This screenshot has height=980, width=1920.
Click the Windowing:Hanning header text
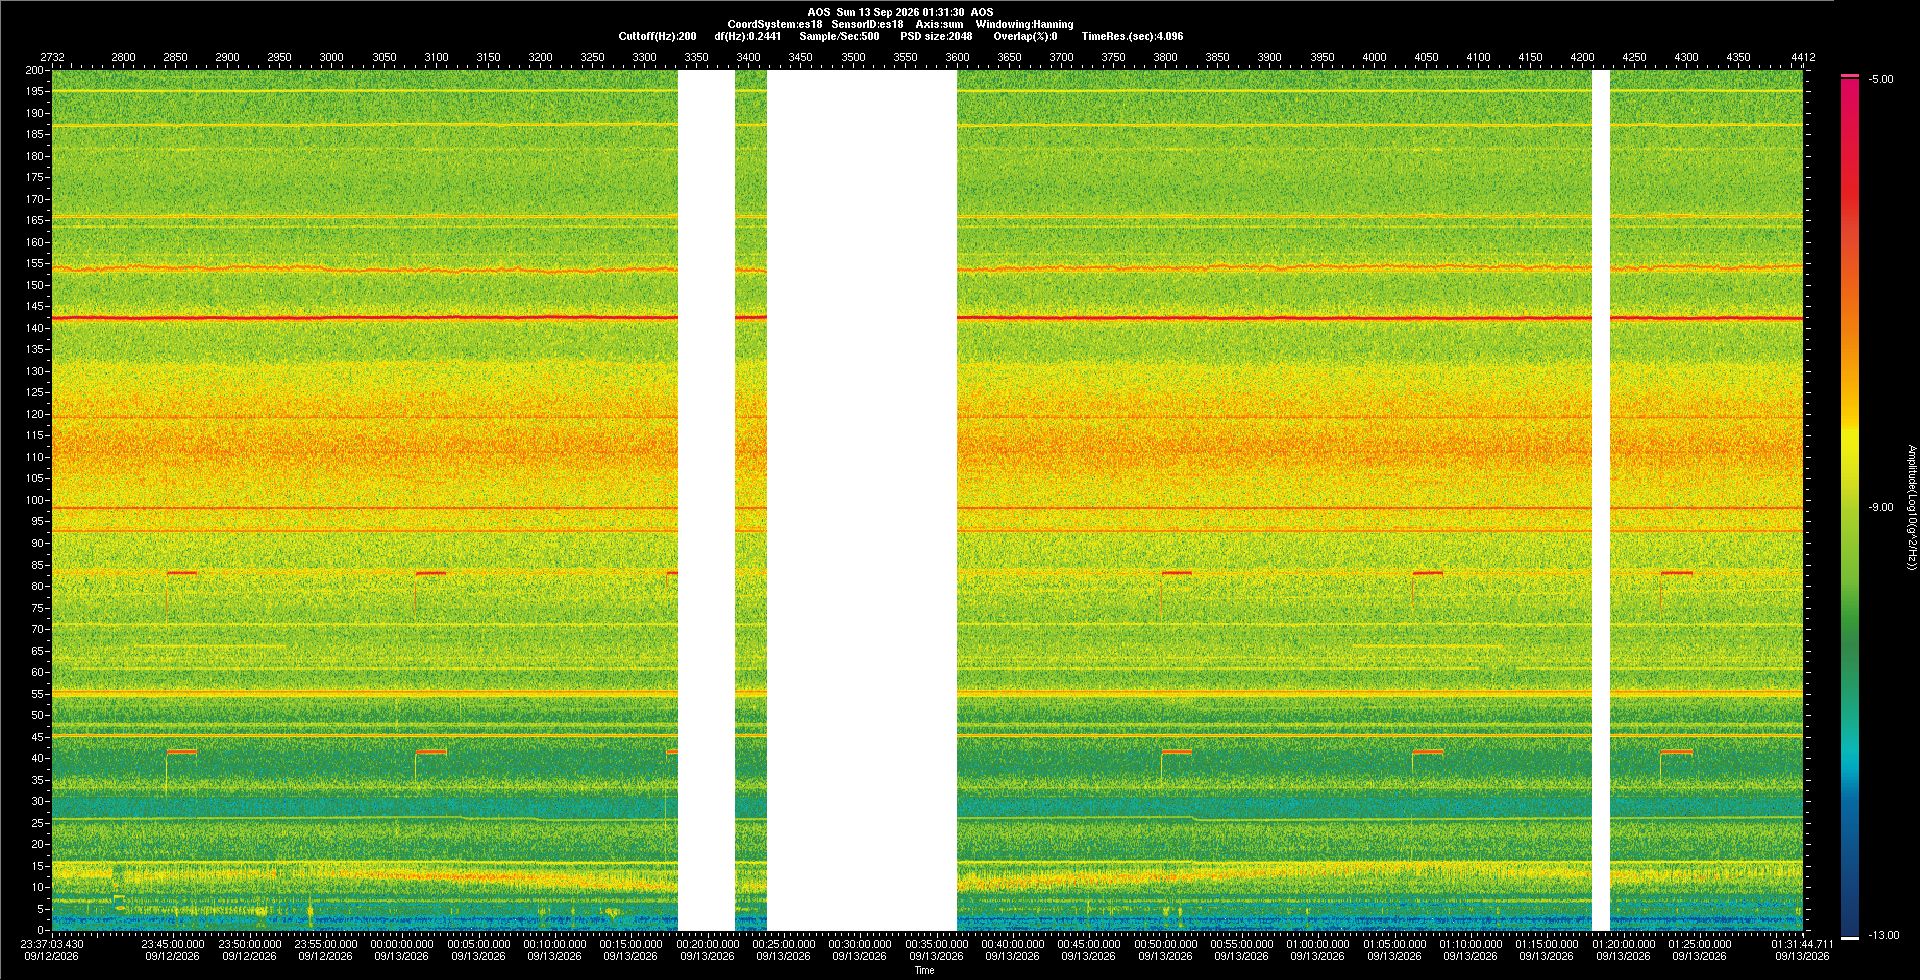pyautogui.click(x=1025, y=24)
